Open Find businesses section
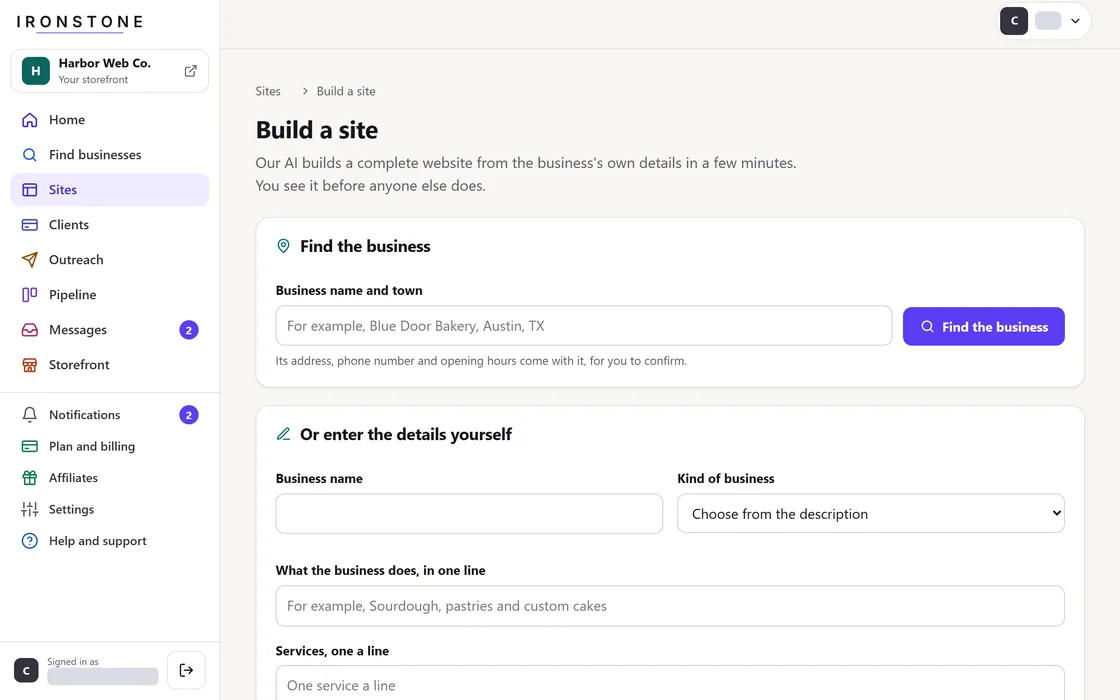 click(x=110, y=155)
